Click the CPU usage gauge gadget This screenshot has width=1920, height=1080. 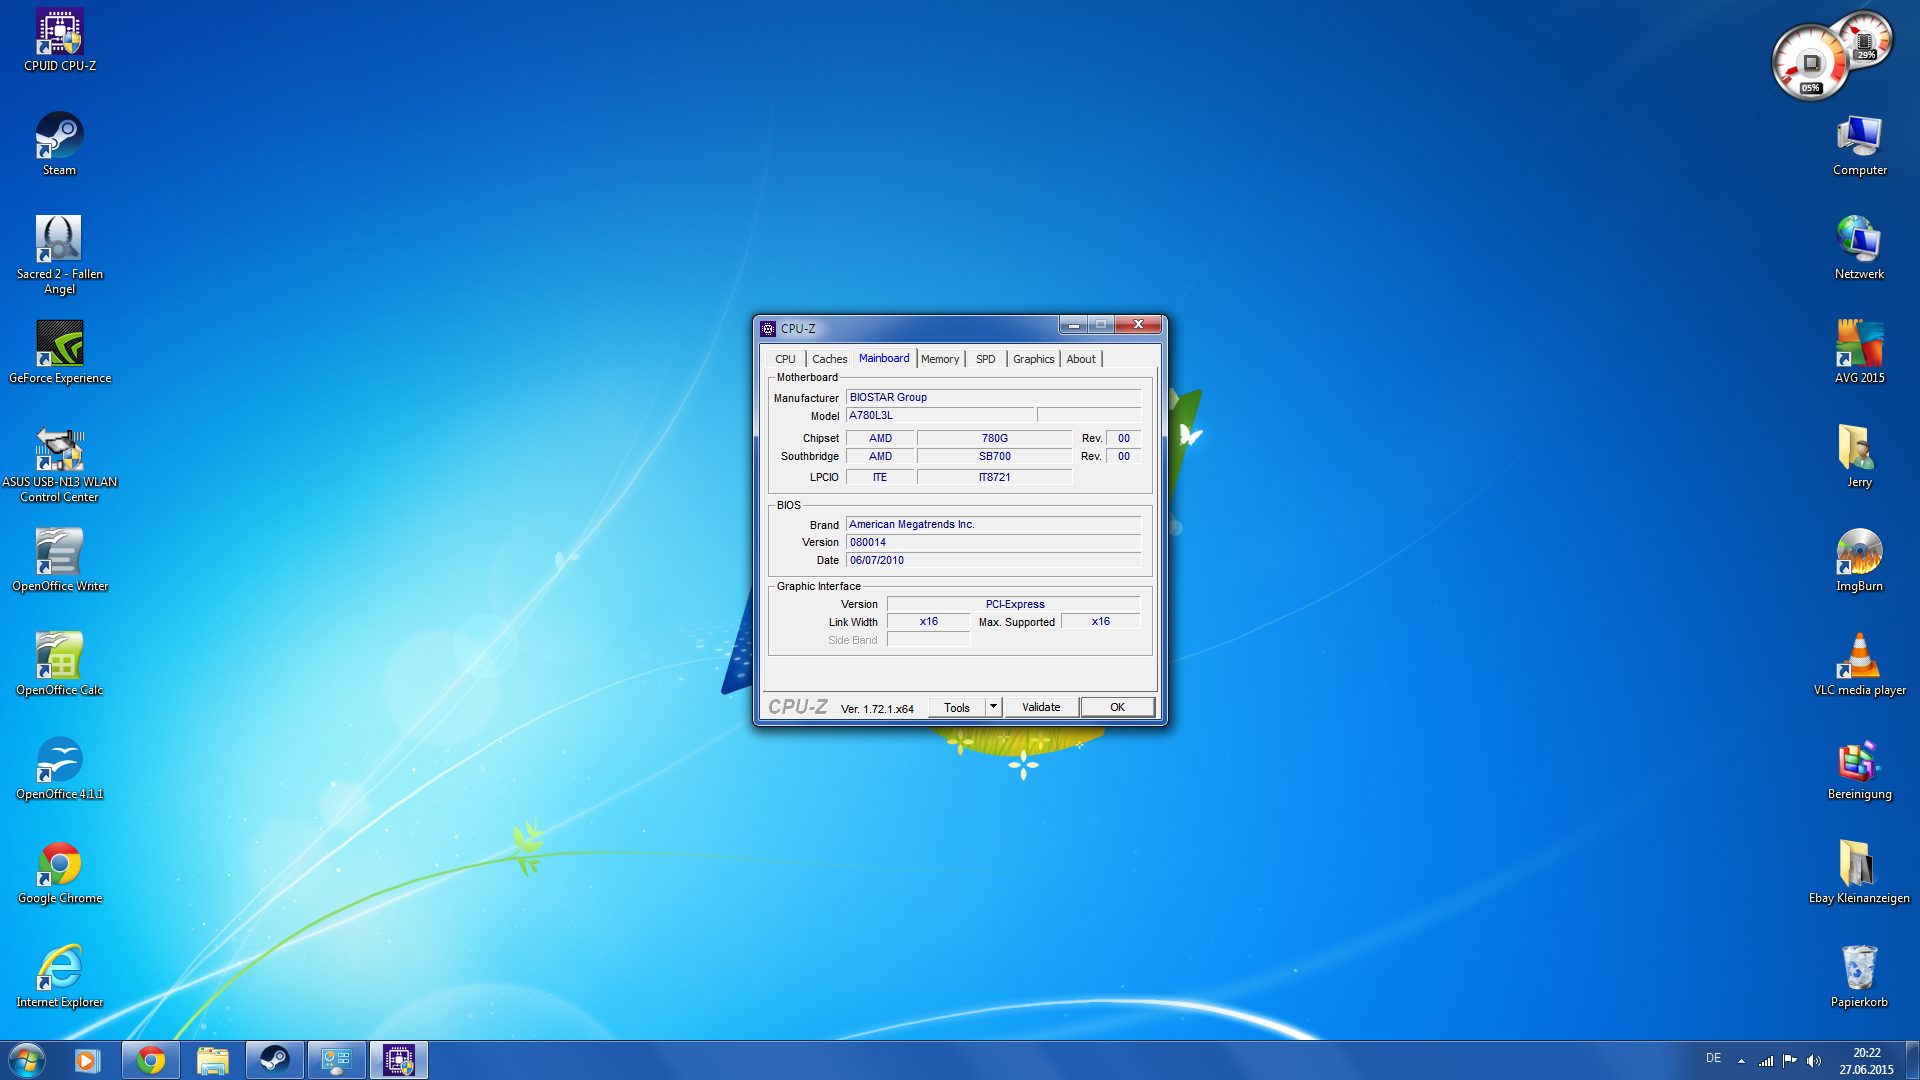tap(1809, 65)
